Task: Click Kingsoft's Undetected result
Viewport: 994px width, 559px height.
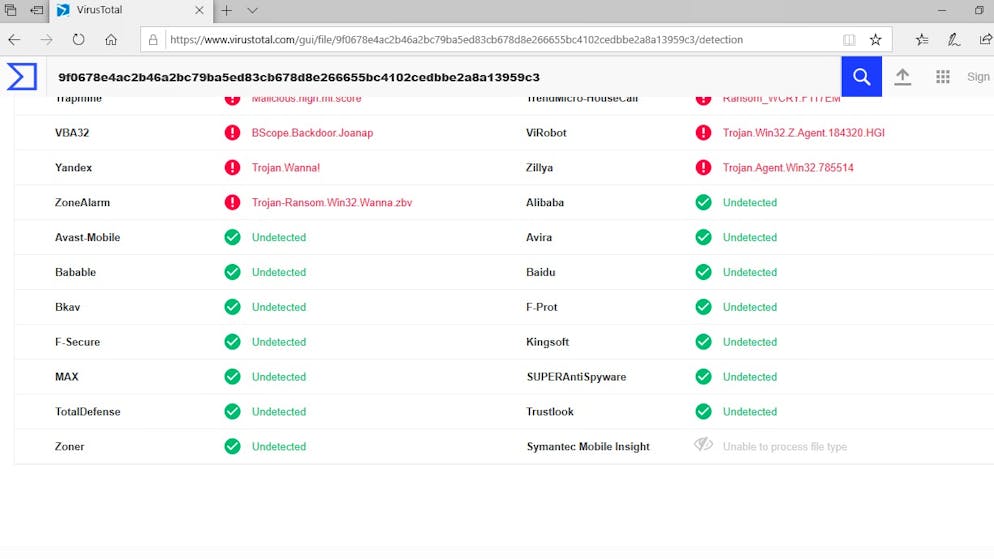Action: tap(750, 342)
